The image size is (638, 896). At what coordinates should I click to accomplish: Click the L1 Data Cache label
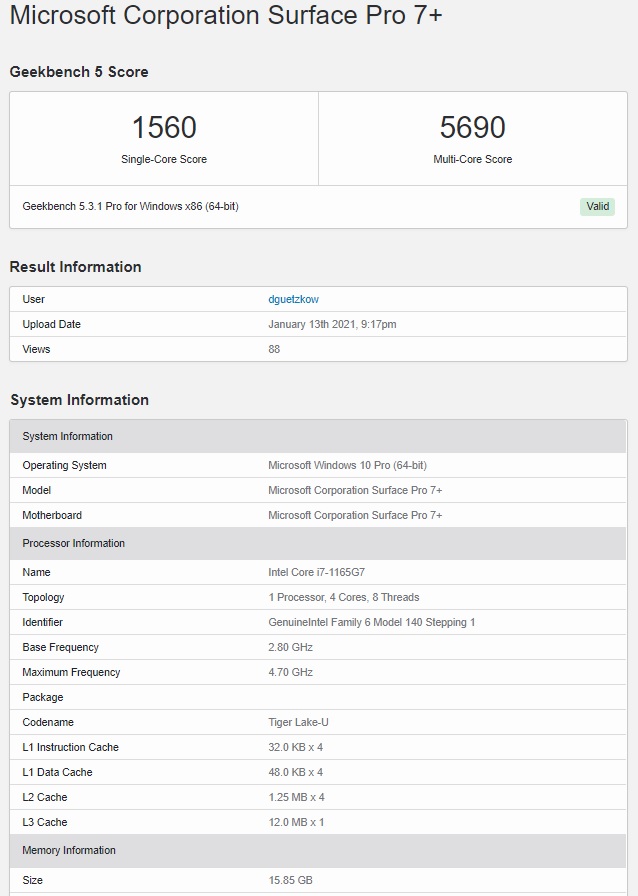pyautogui.click(x=57, y=773)
